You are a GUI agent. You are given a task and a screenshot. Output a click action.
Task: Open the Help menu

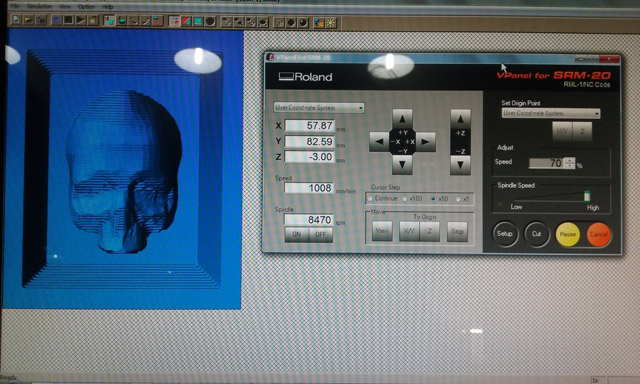(107, 7)
